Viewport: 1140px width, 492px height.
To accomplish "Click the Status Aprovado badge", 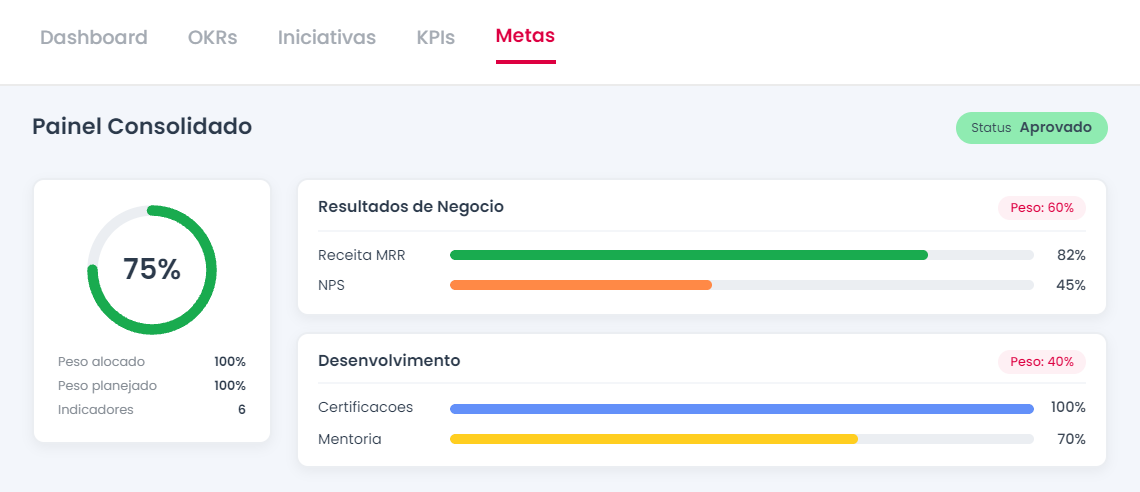I will [1032, 128].
